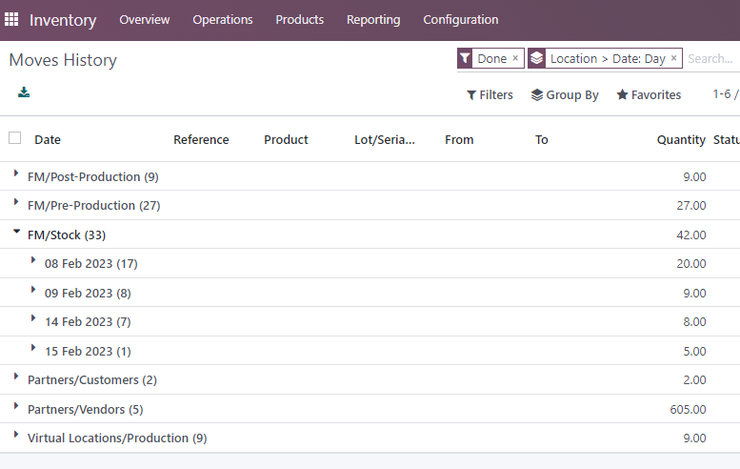Image resolution: width=740 pixels, height=469 pixels.
Task: Open the apps grid menu icon
Action: 11,19
